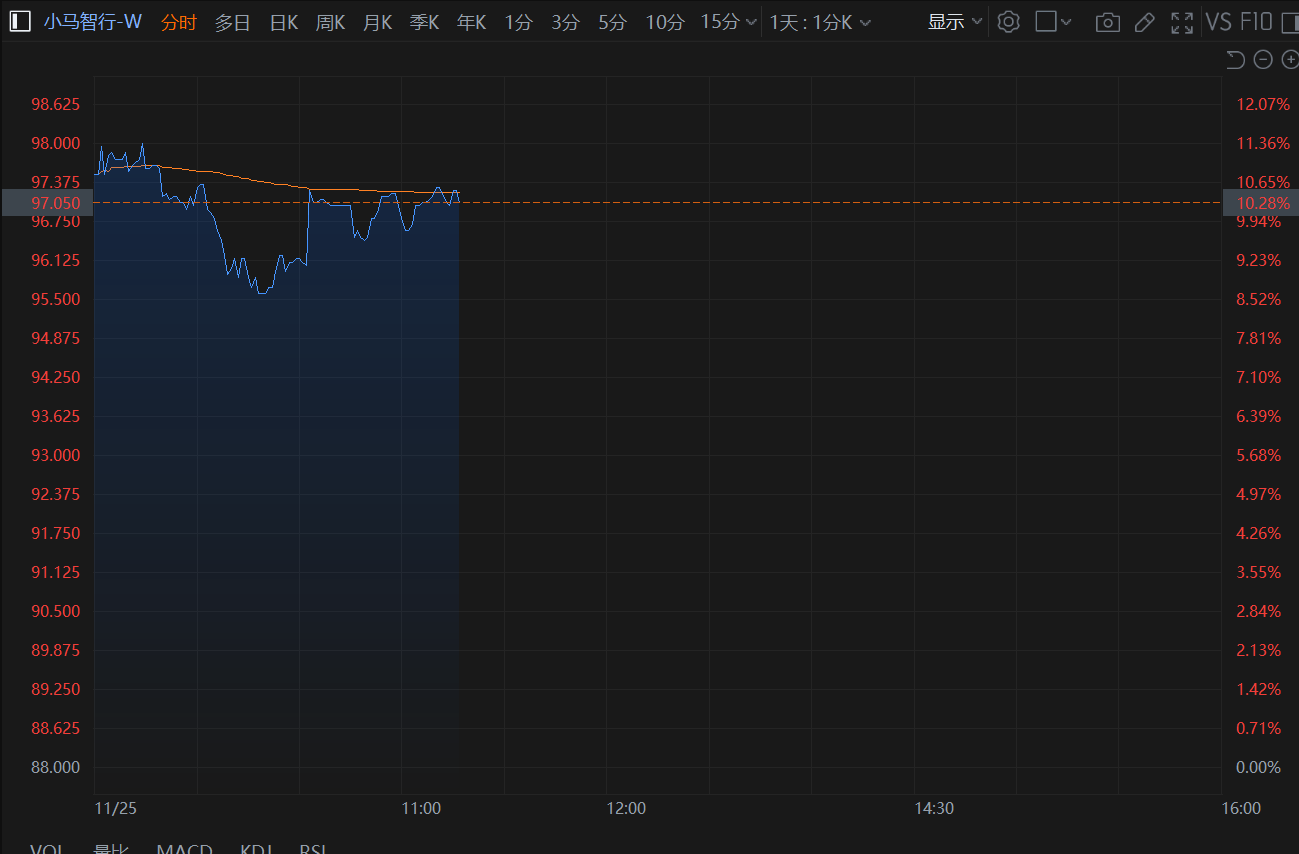Open chart settings gear icon
The image size is (1299, 854).
(1008, 22)
